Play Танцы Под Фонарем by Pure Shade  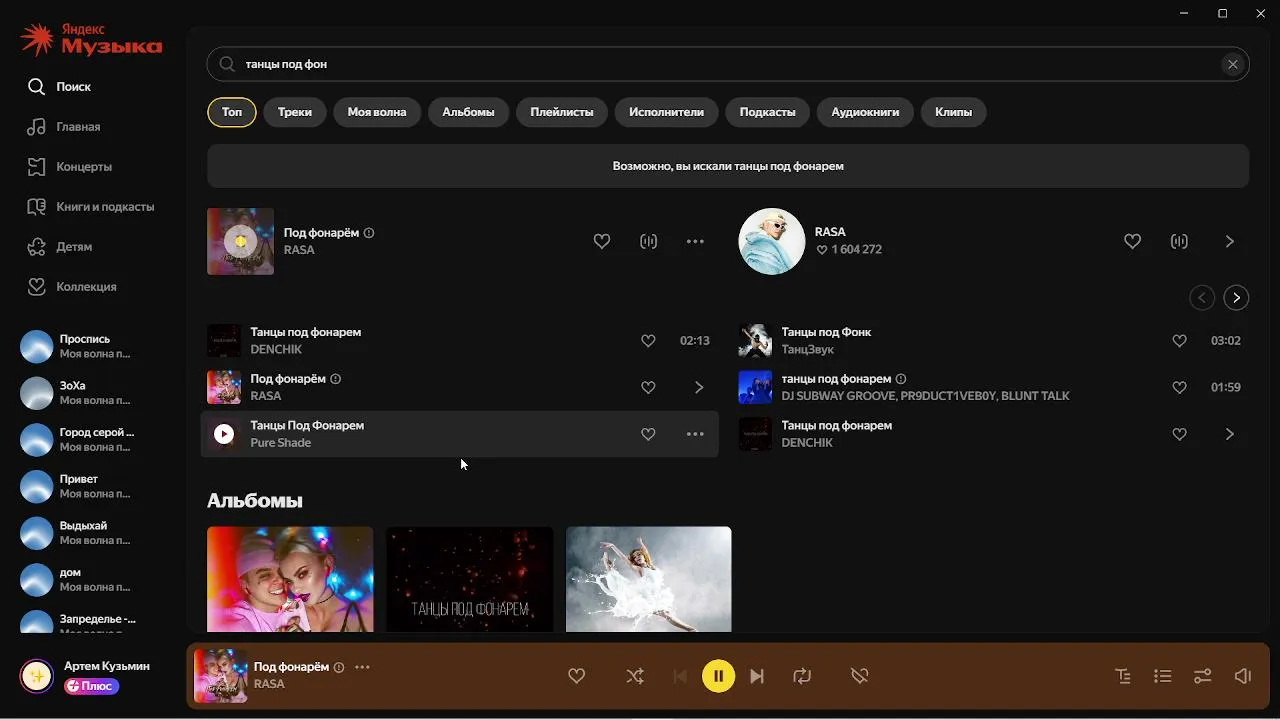coord(224,434)
